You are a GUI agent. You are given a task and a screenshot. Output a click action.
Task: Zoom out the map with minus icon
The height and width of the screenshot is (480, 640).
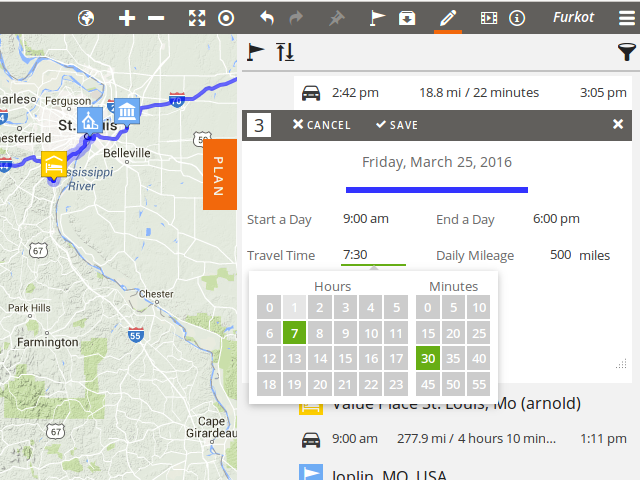click(x=156, y=18)
